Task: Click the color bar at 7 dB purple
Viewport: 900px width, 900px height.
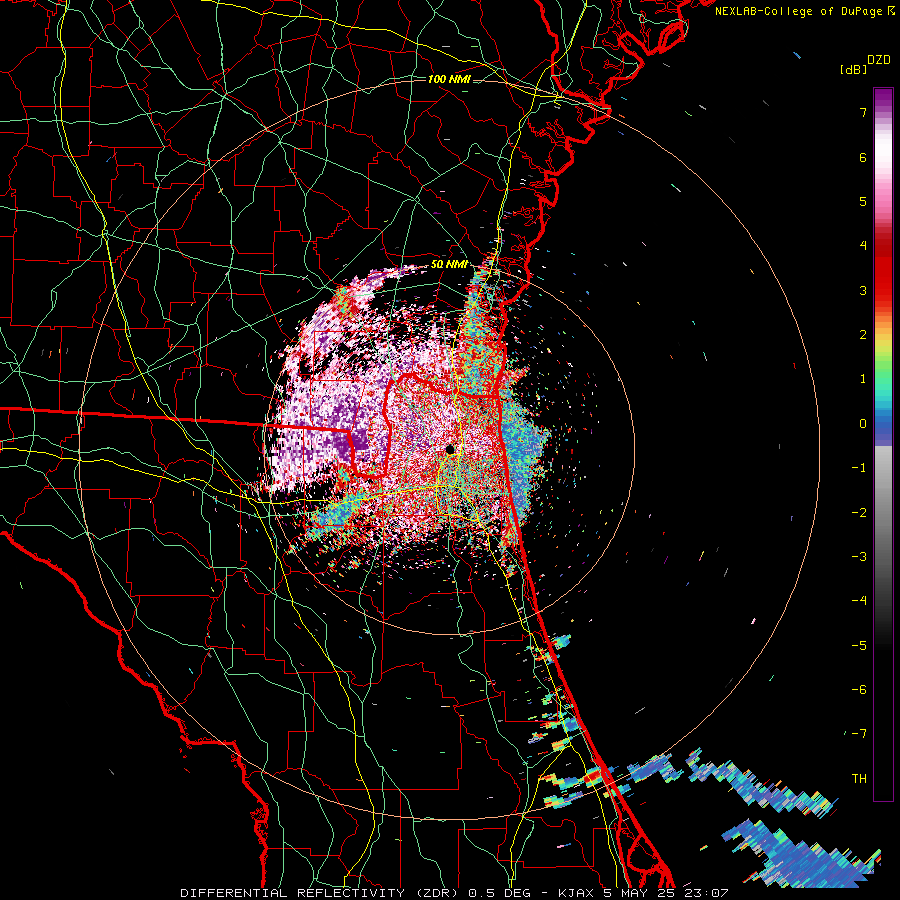Action: point(883,112)
